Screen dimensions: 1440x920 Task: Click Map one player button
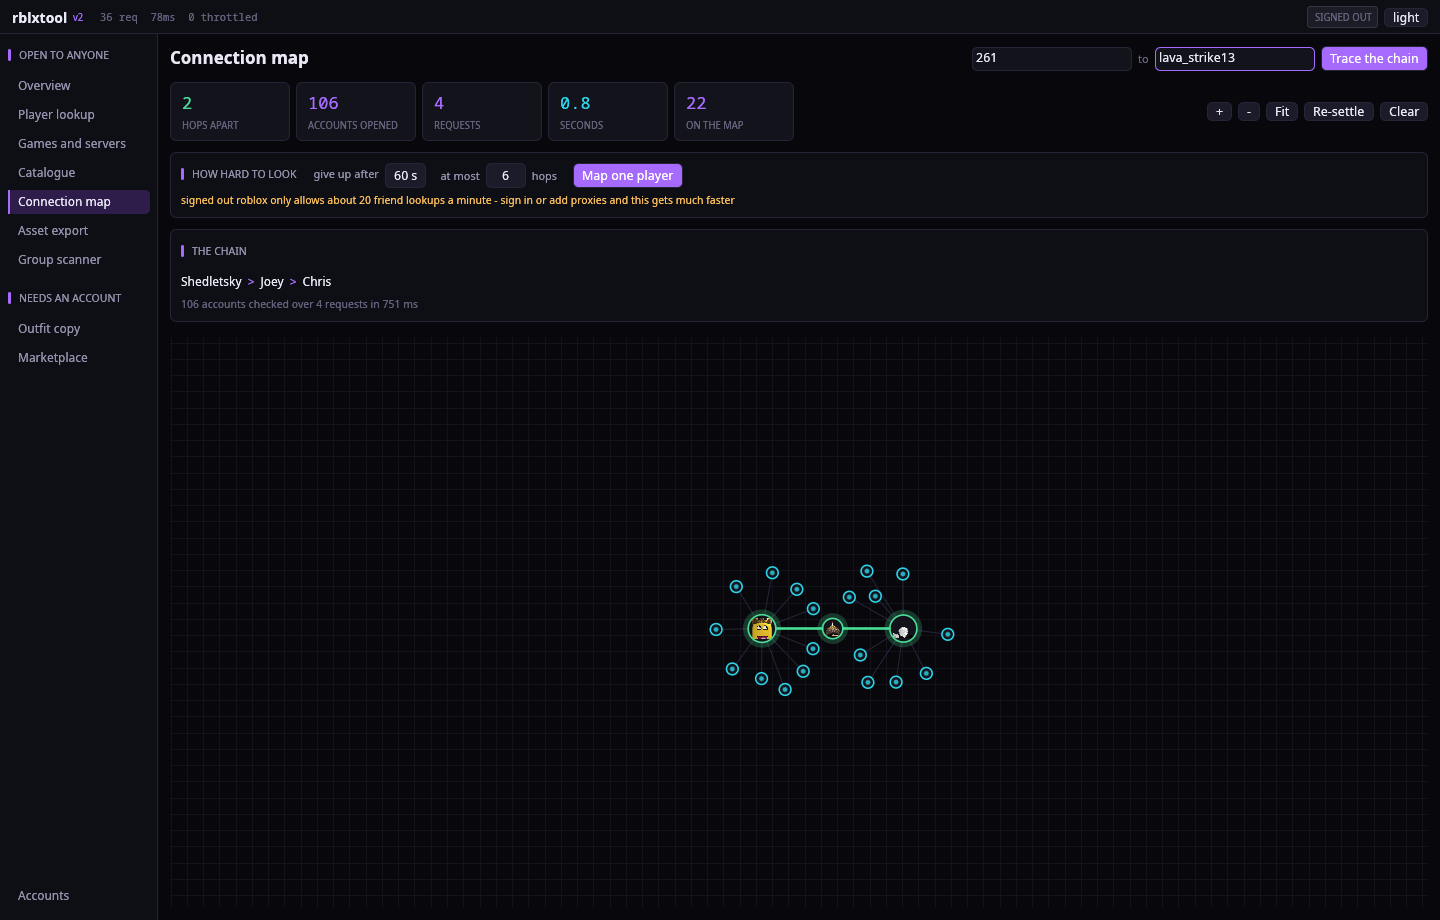[628, 176]
